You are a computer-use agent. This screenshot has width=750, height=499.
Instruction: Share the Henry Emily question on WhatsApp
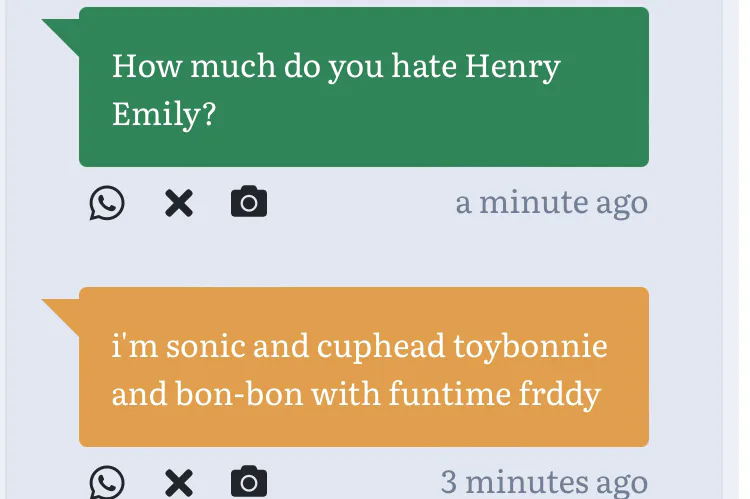[107, 203]
